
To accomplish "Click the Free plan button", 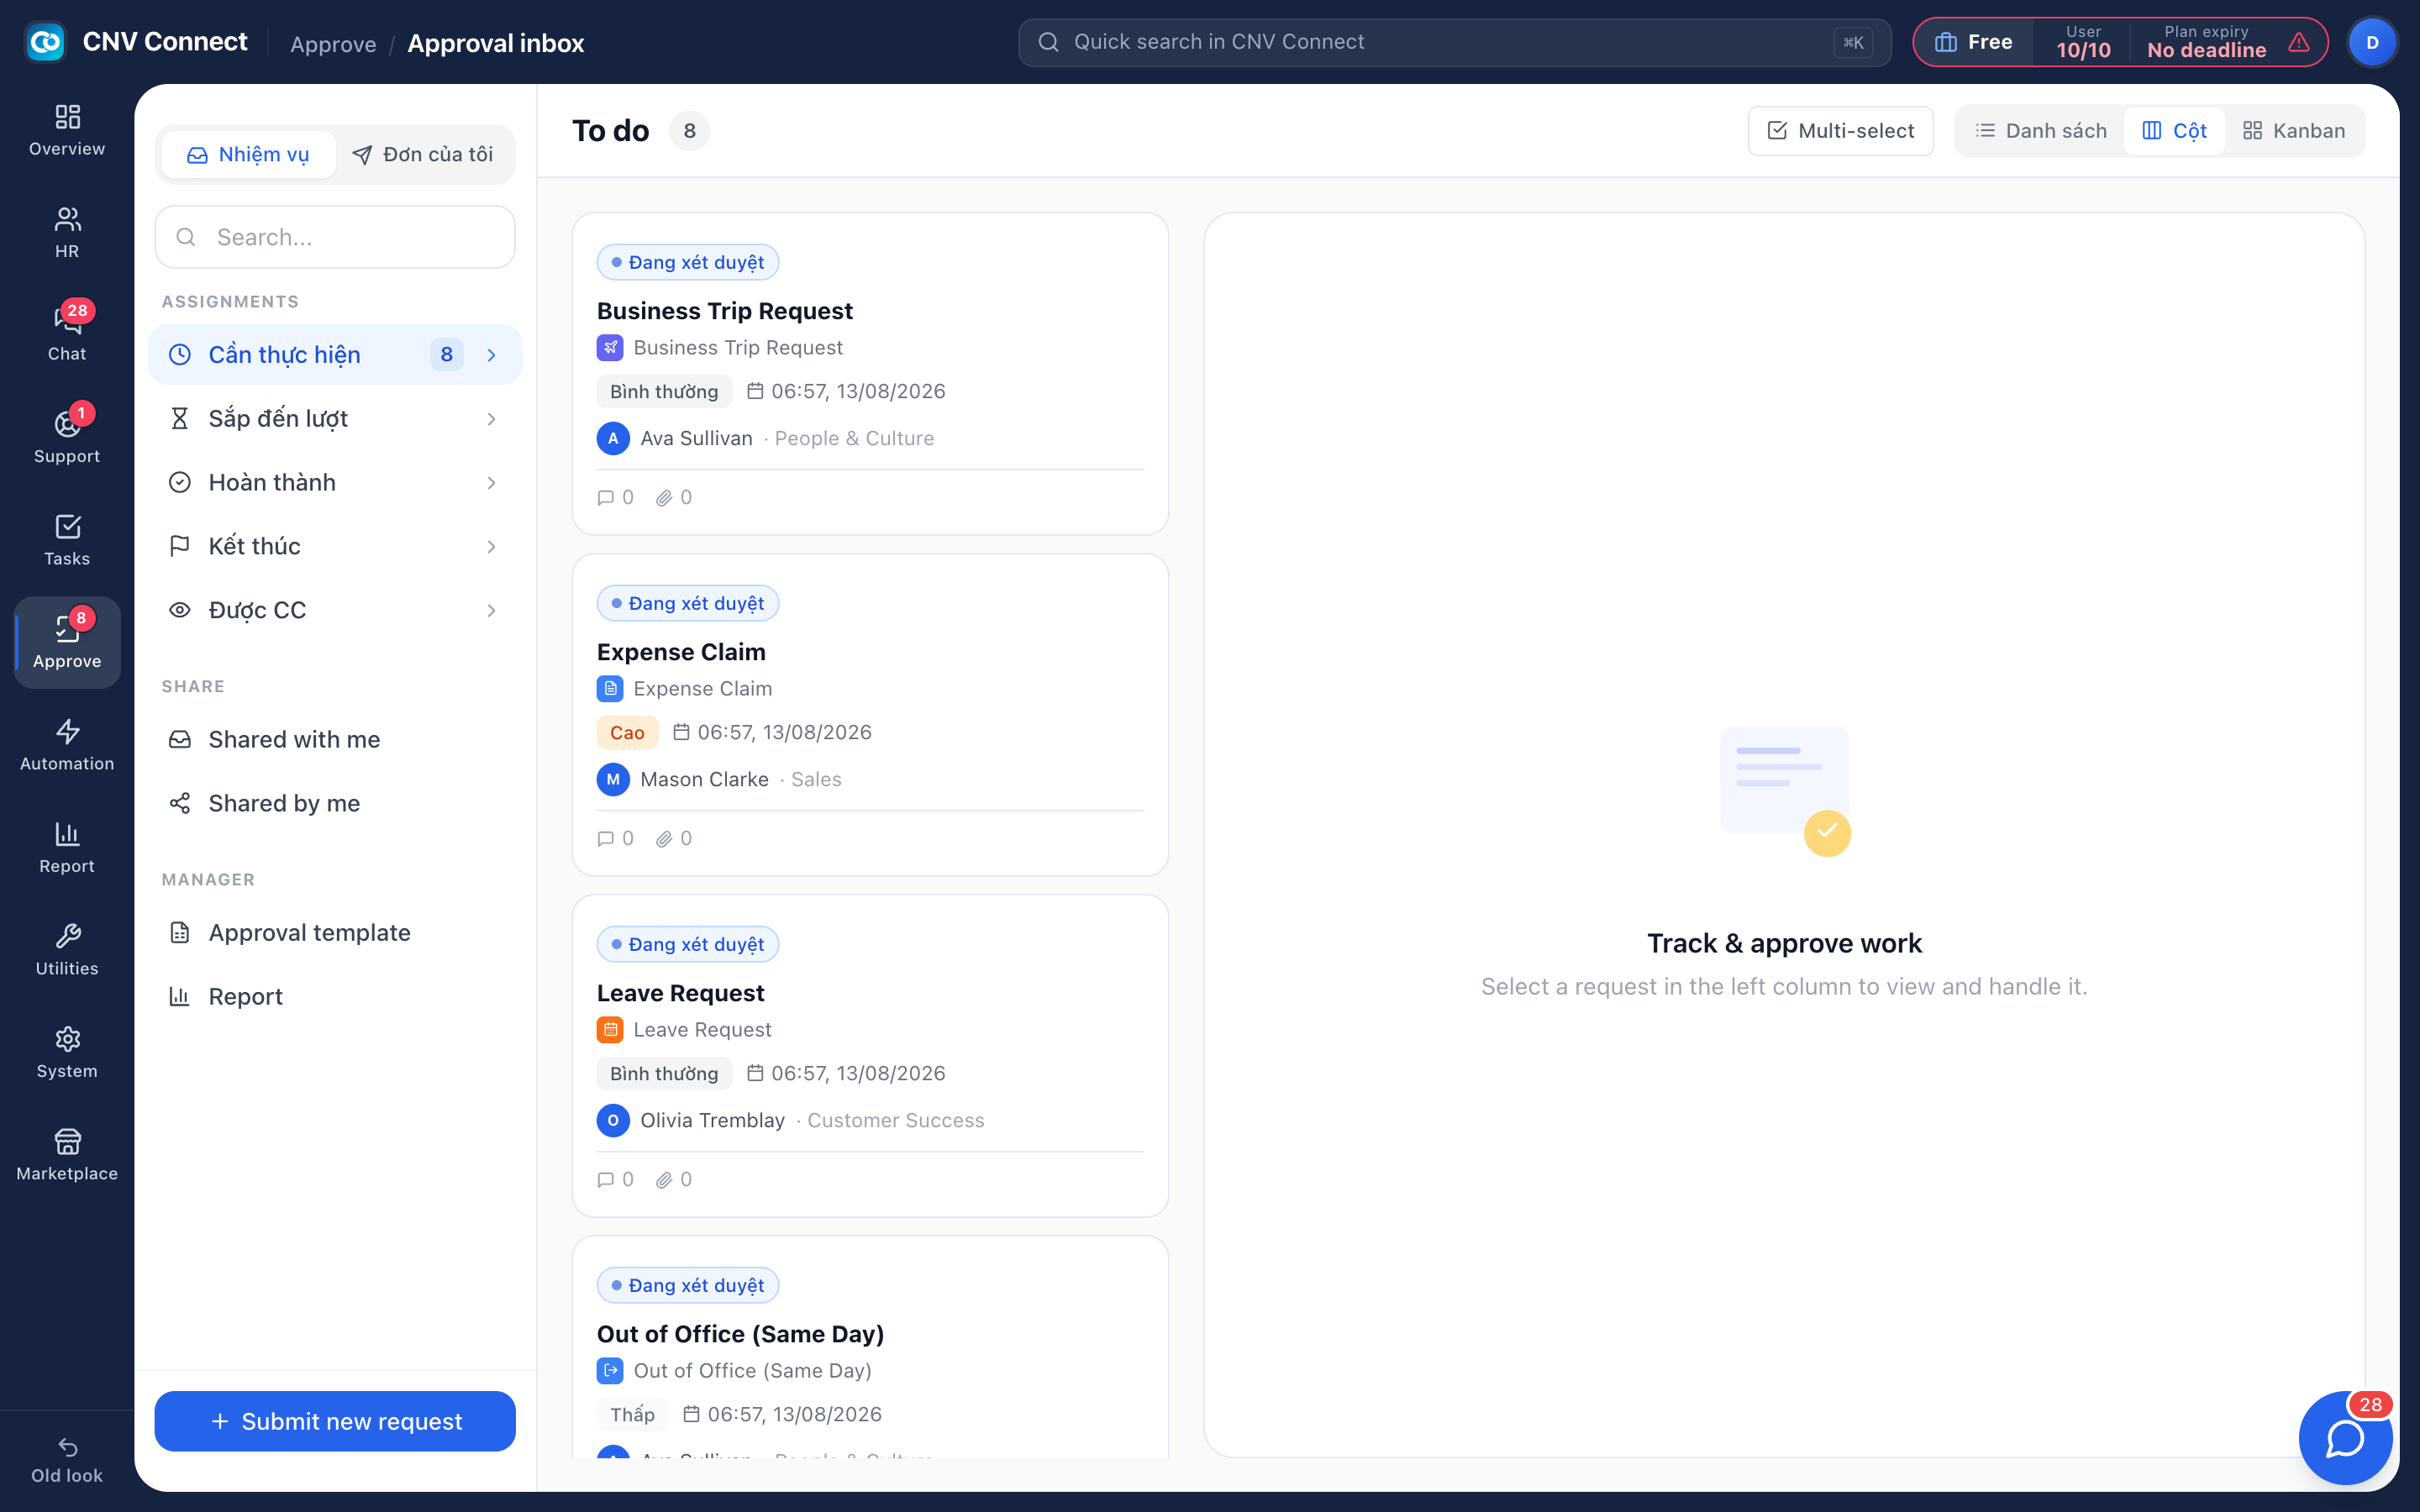I will coord(1973,42).
